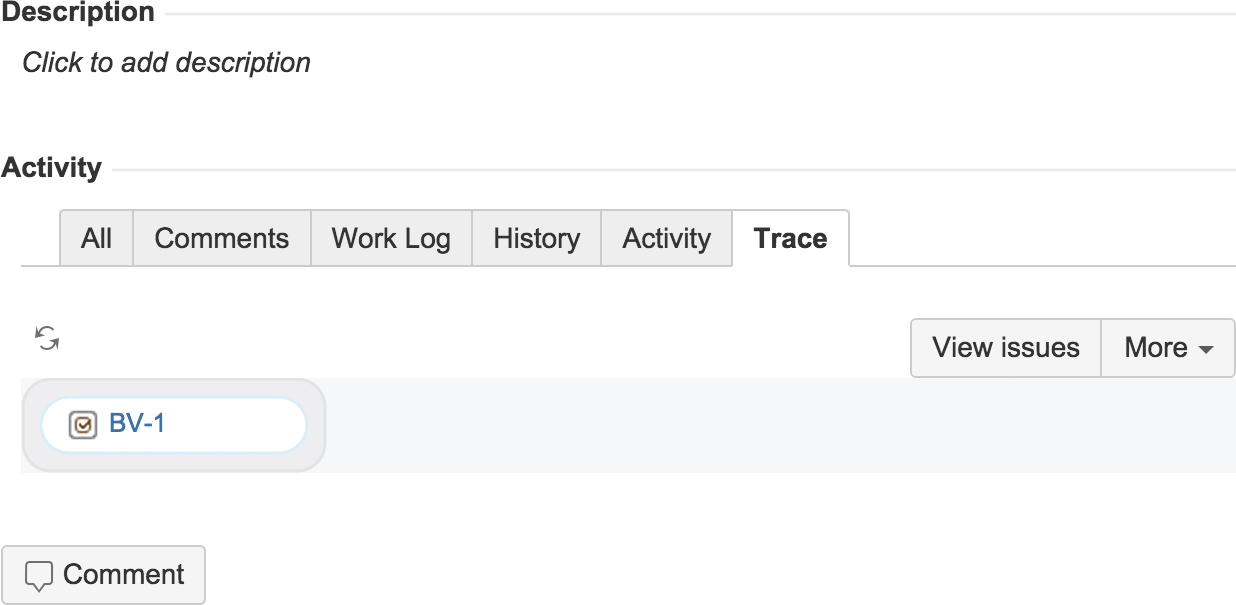Viewport: 1236px width, 605px height.
Task: Select the Trace tab
Action: tap(791, 238)
